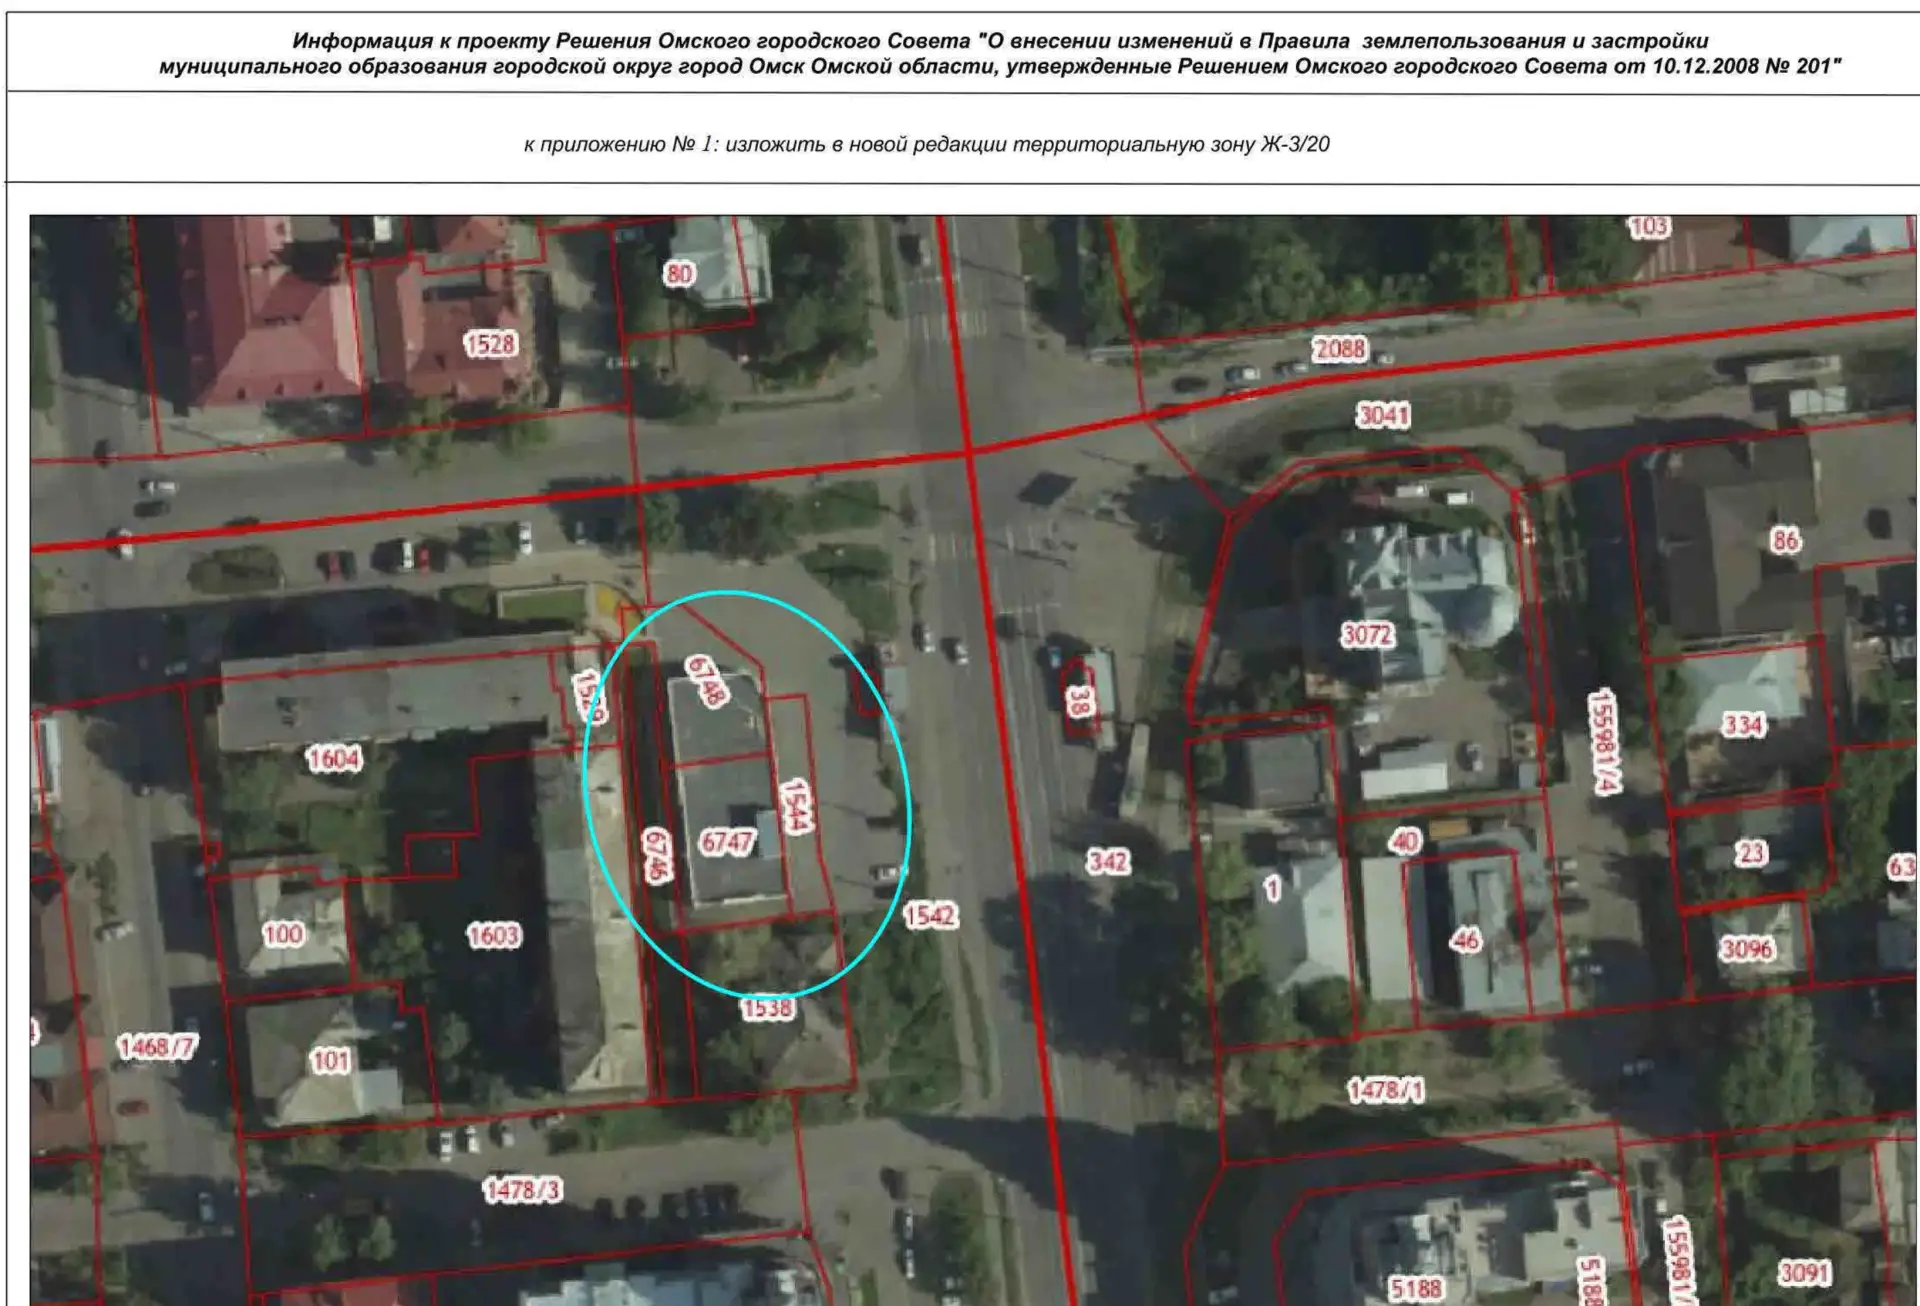
Task: Click parcel label 342 on the street
Action: pos(1108,861)
